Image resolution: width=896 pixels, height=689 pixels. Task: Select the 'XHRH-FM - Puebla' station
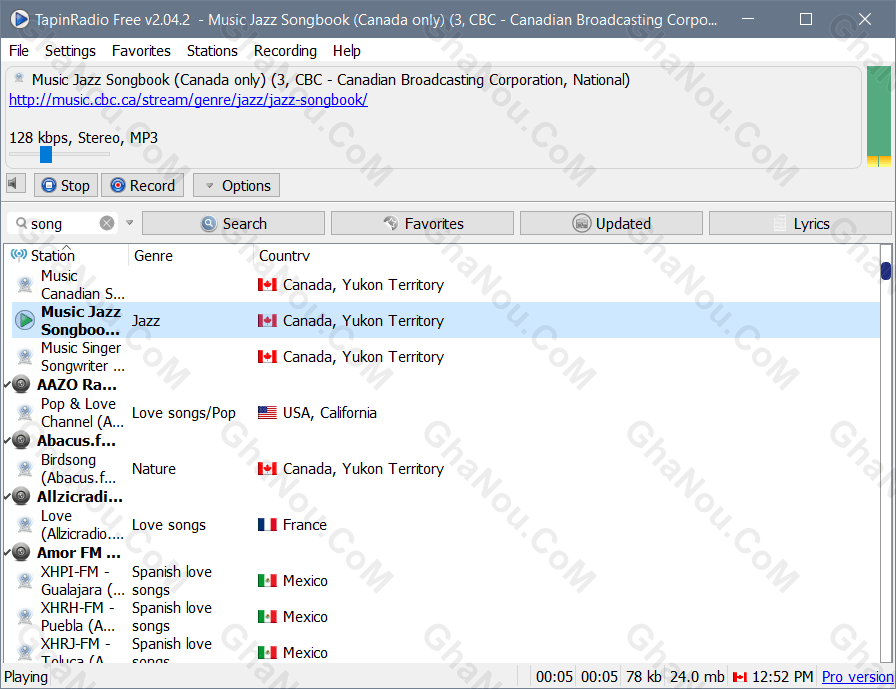pyautogui.click(x=446, y=616)
